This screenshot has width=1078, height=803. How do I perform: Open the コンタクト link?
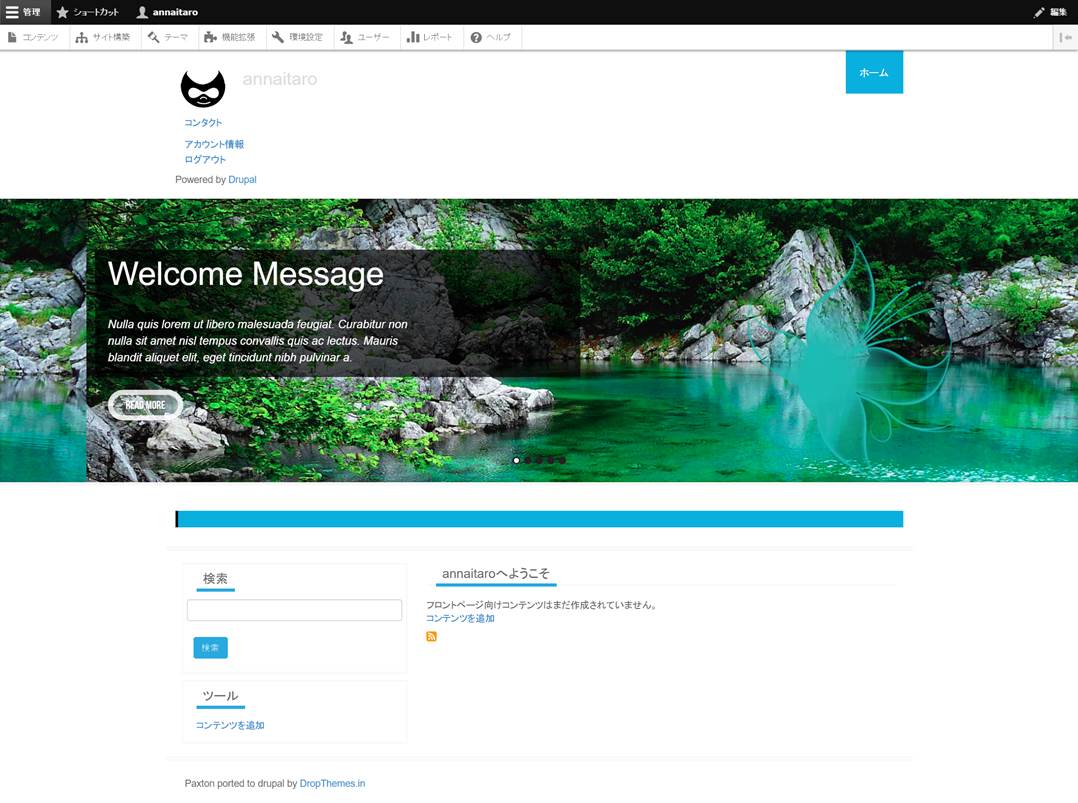203,122
